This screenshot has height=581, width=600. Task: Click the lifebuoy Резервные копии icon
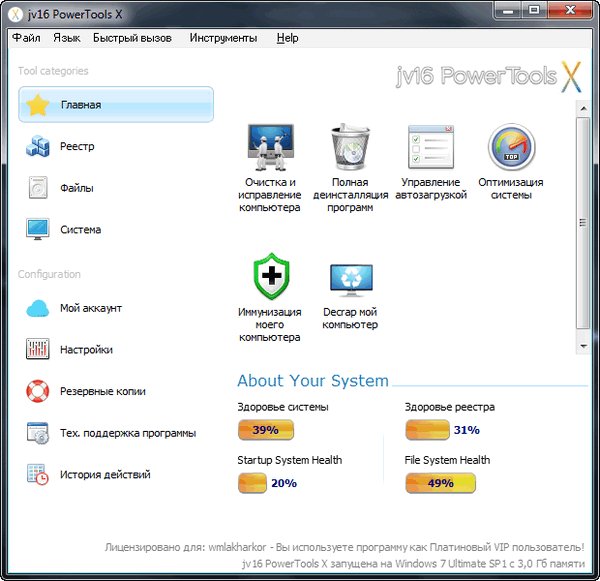pos(38,391)
